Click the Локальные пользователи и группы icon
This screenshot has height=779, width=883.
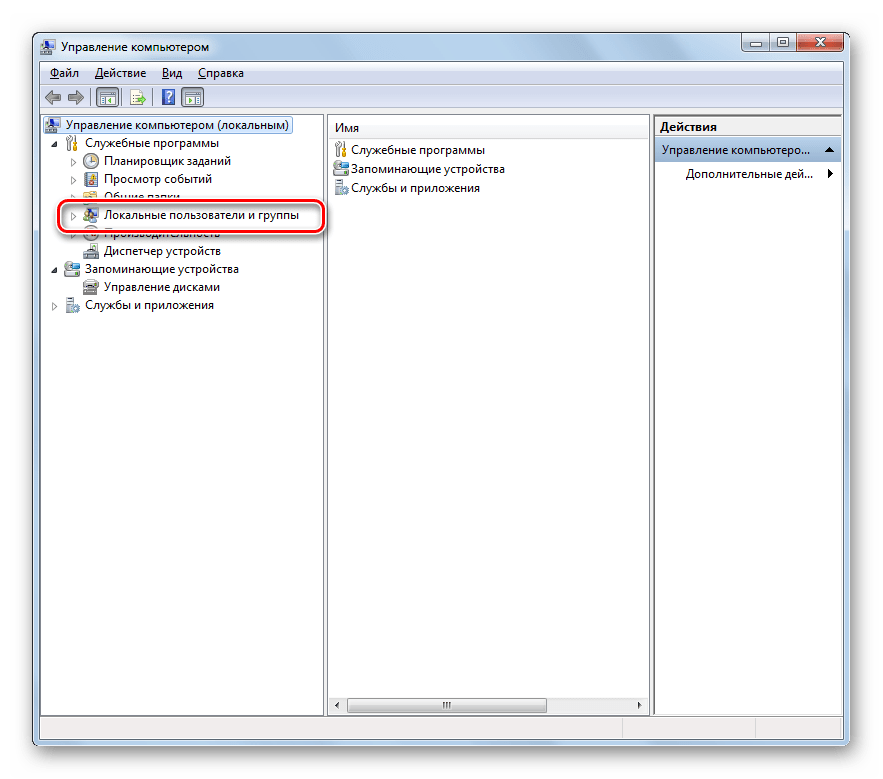(x=91, y=215)
